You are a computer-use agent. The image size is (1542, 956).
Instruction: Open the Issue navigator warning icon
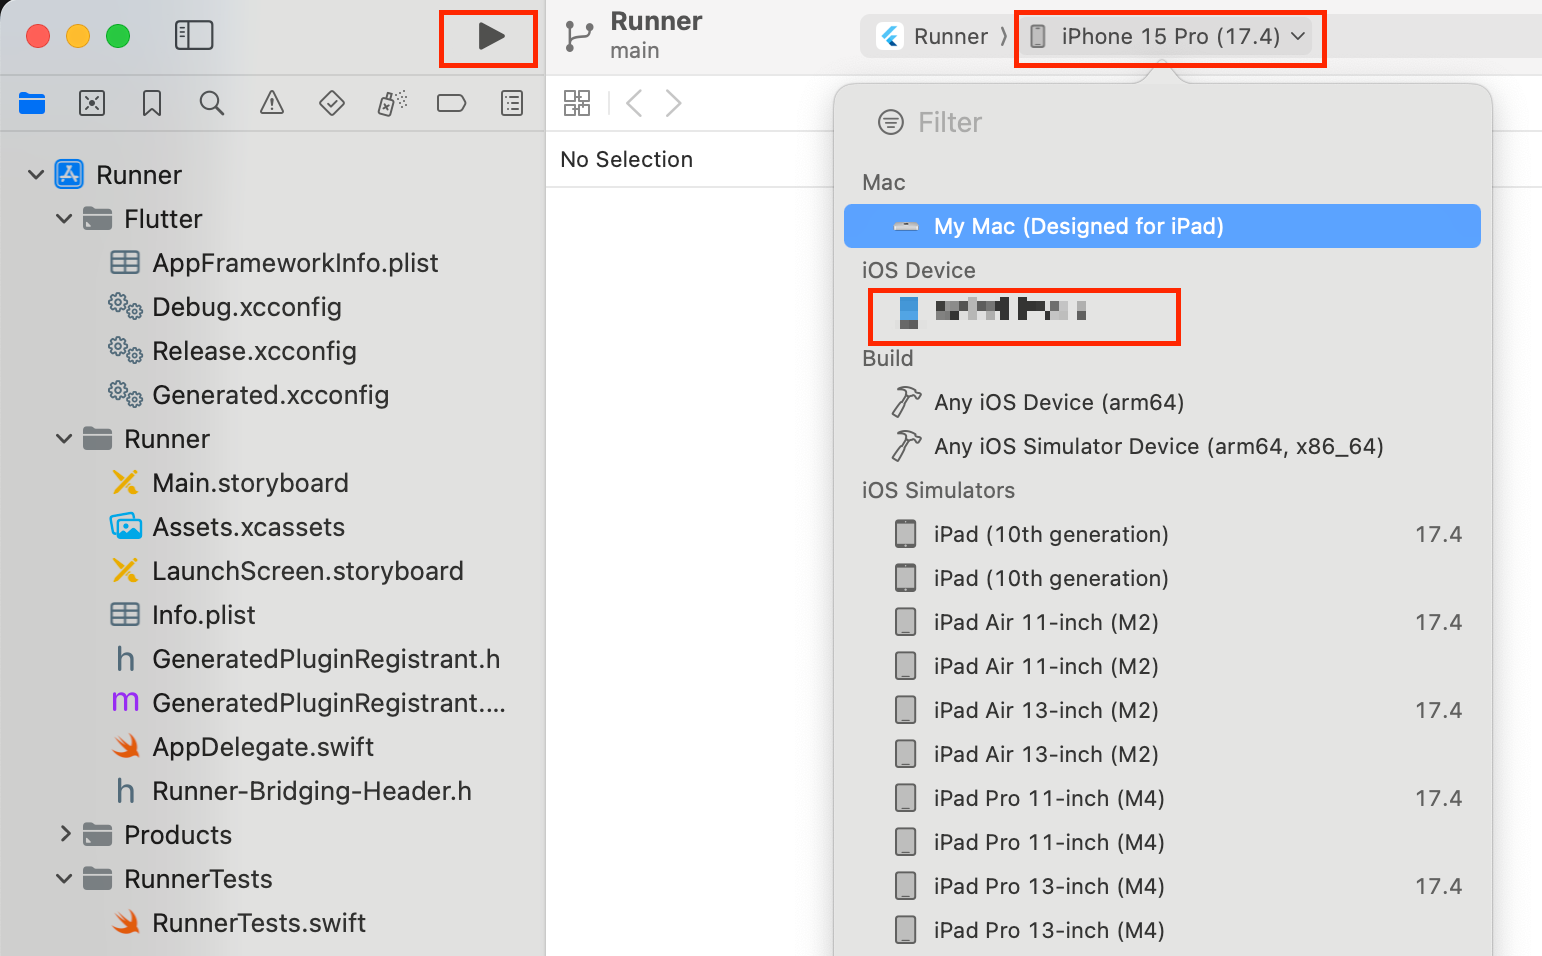pyautogui.click(x=272, y=103)
